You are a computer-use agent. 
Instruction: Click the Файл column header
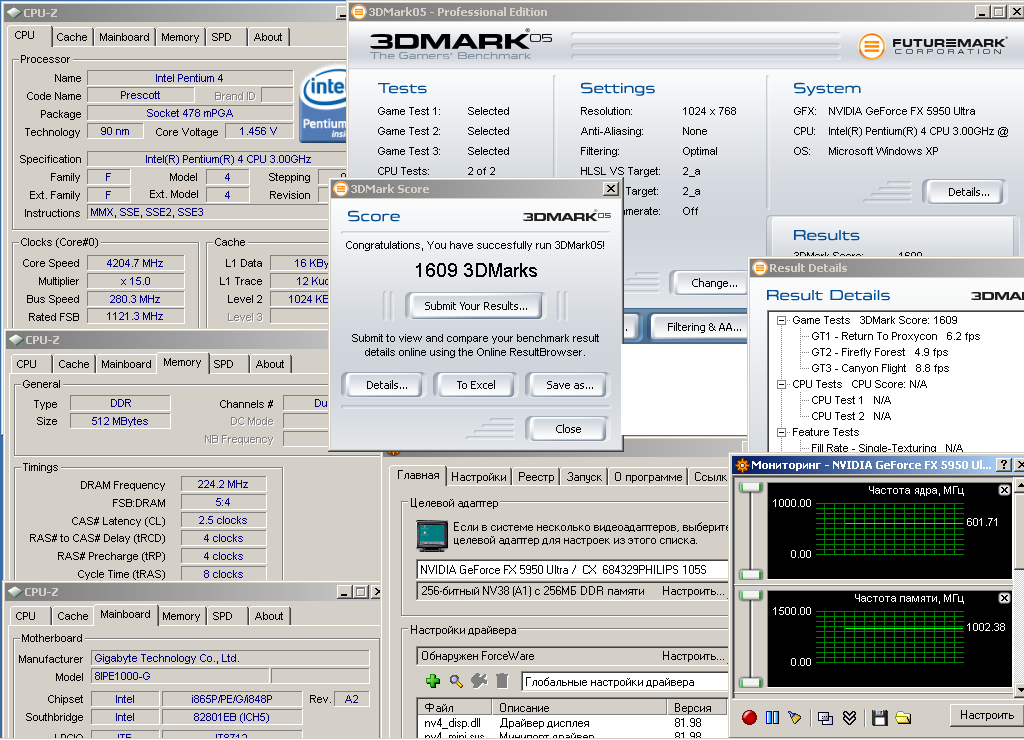click(x=455, y=707)
